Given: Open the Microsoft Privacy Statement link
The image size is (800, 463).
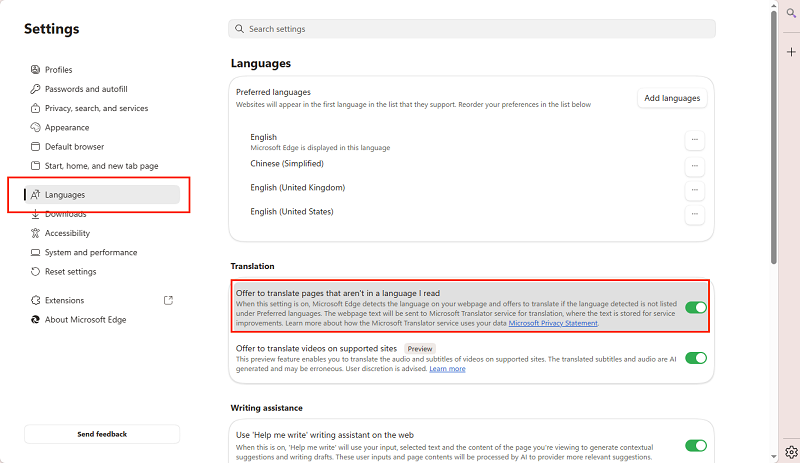Looking at the screenshot, I should click(553, 323).
